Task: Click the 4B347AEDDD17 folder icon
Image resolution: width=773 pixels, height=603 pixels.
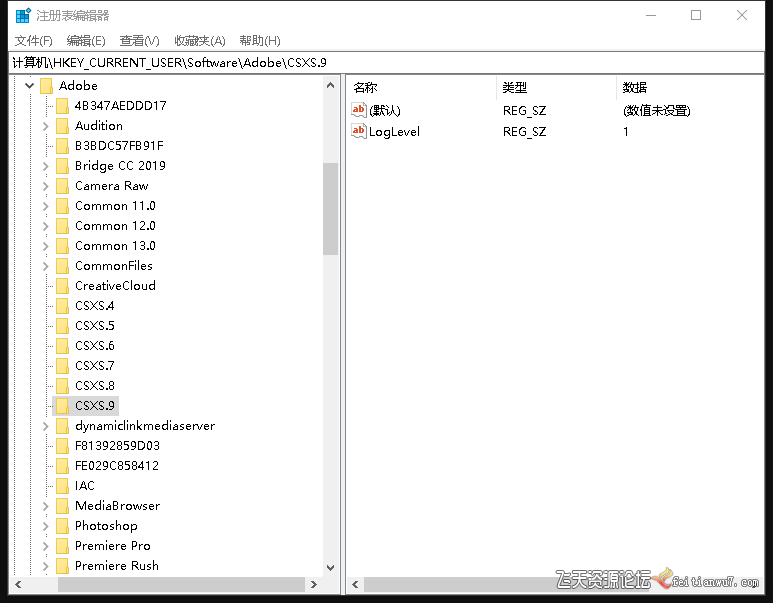Action: [62, 106]
